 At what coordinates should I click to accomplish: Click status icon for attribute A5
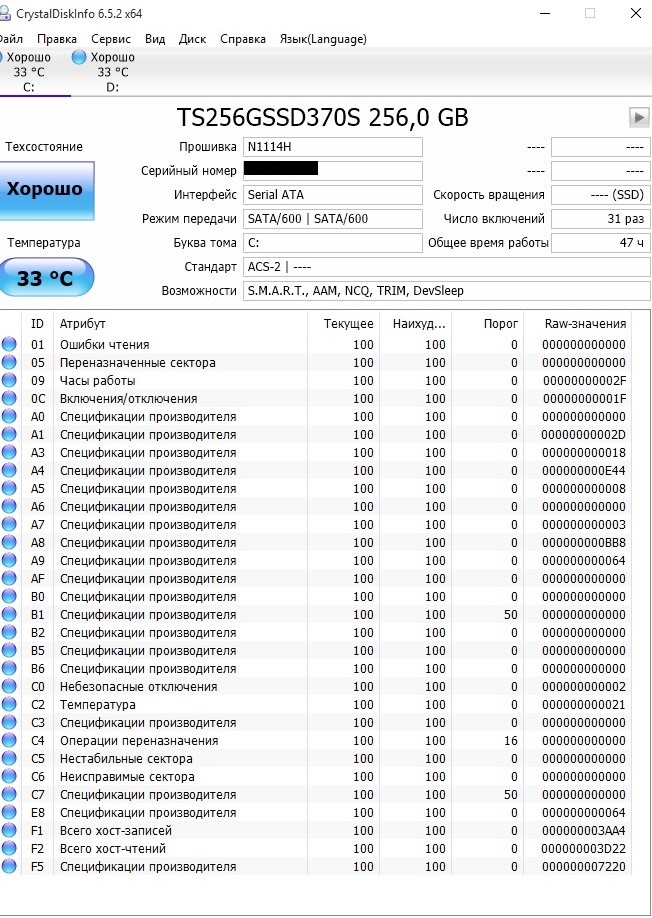tap(9, 488)
